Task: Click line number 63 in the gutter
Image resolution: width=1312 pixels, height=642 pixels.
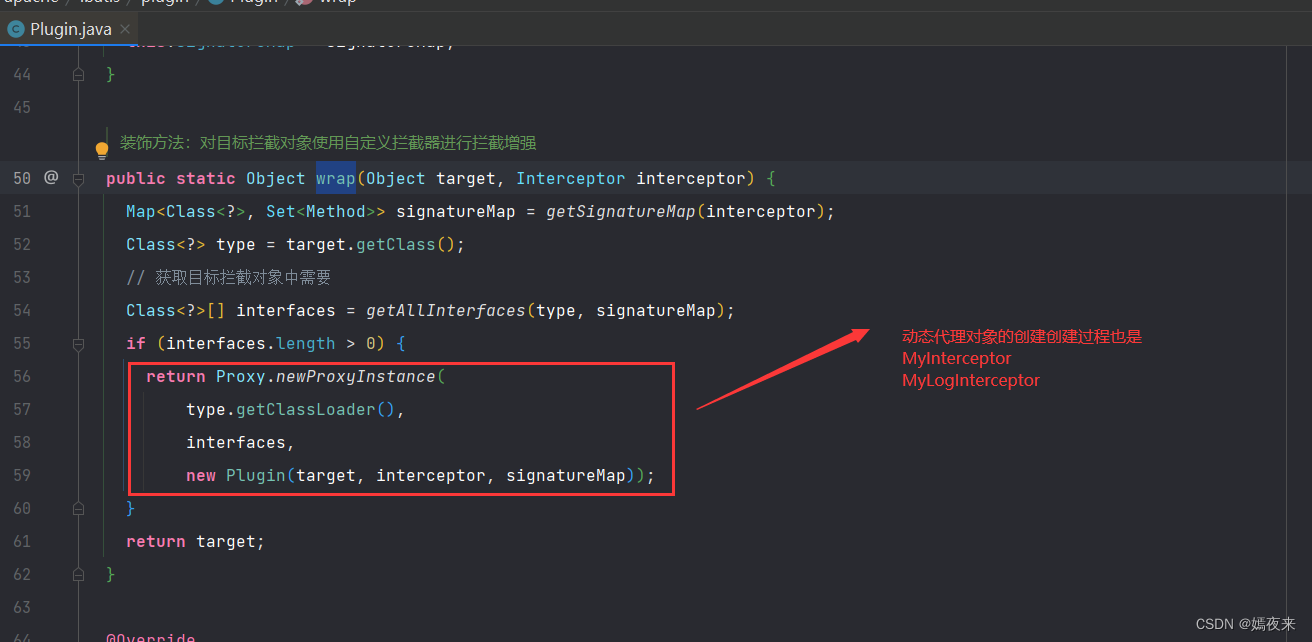Action: point(22,607)
